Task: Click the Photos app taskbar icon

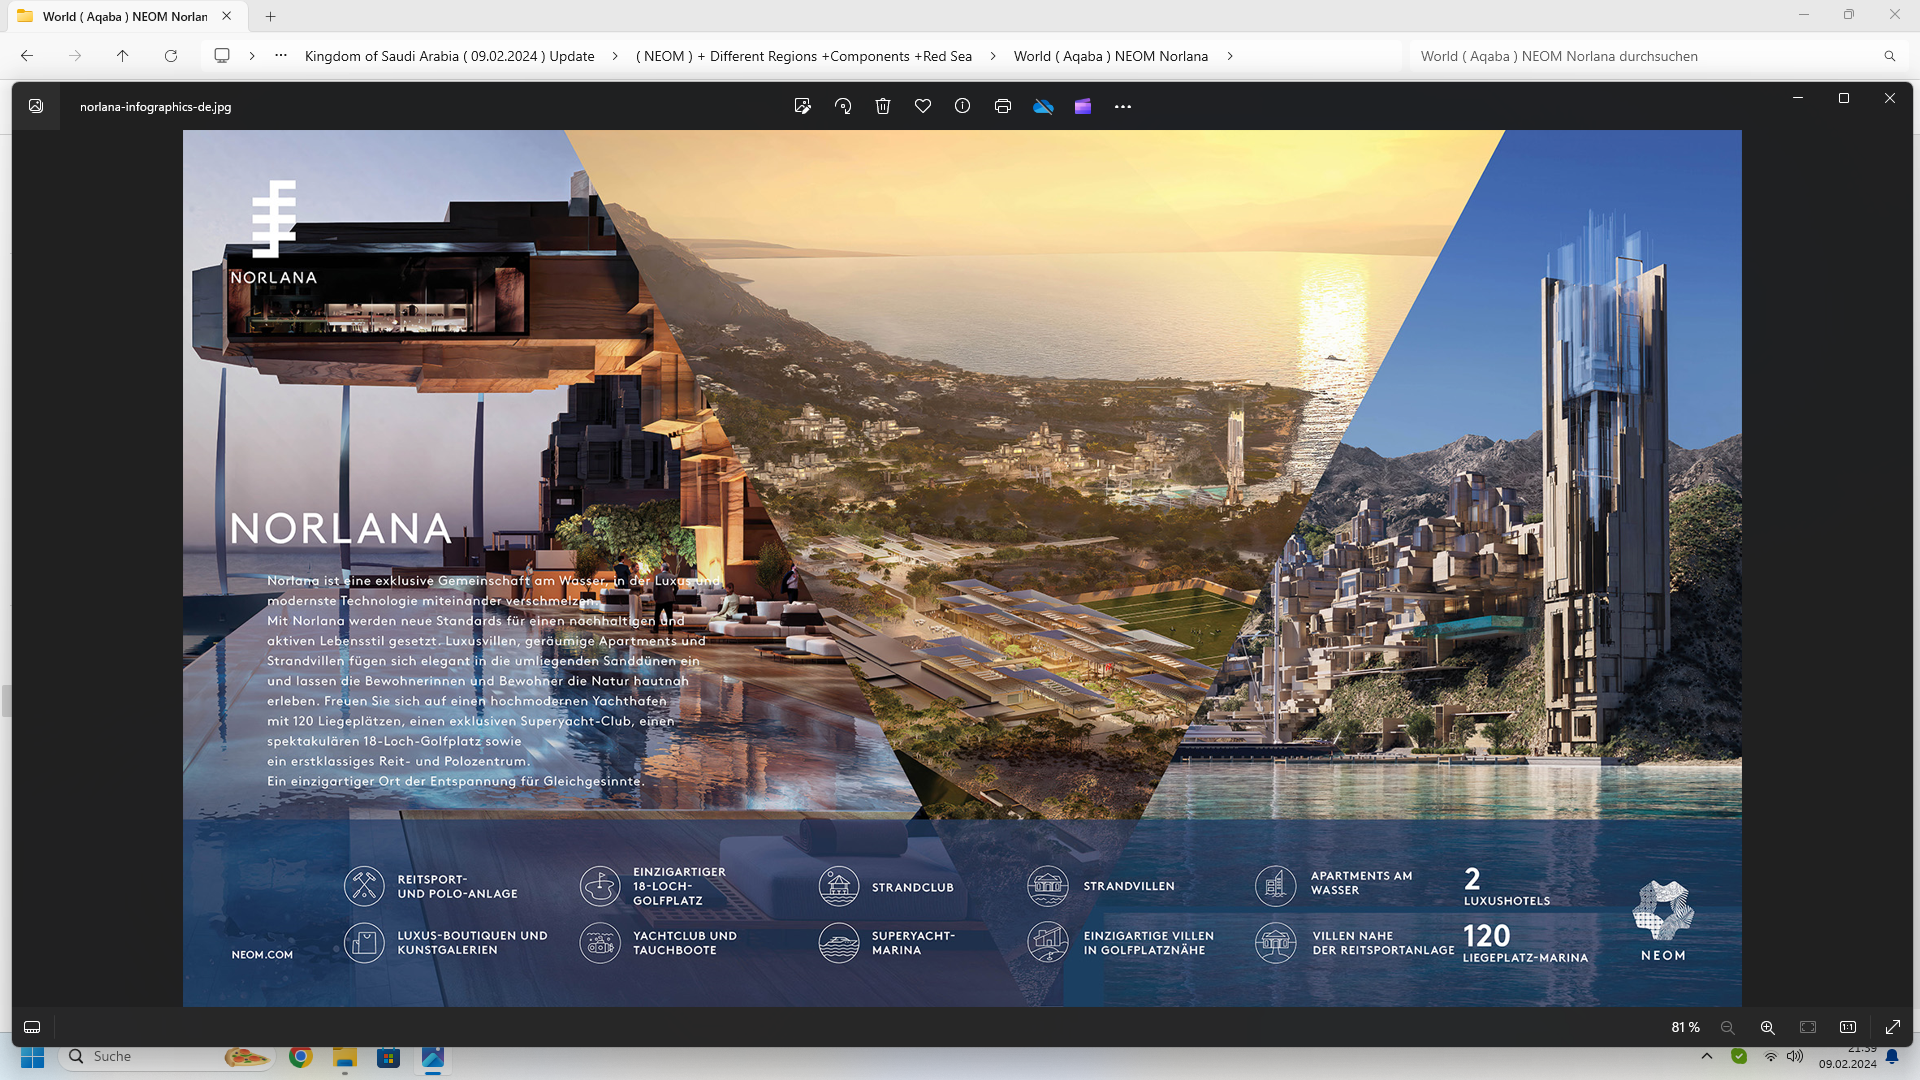Action: pyautogui.click(x=432, y=1057)
